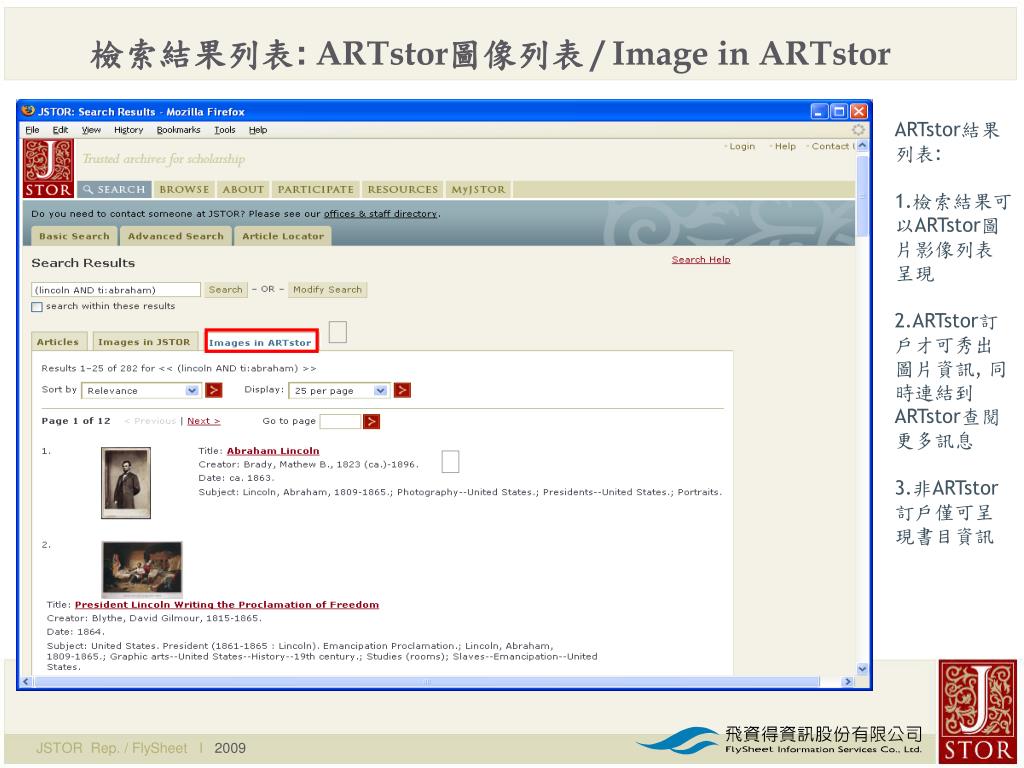
Task: Click the horizontal scrollbar thumb
Action: 428,682
